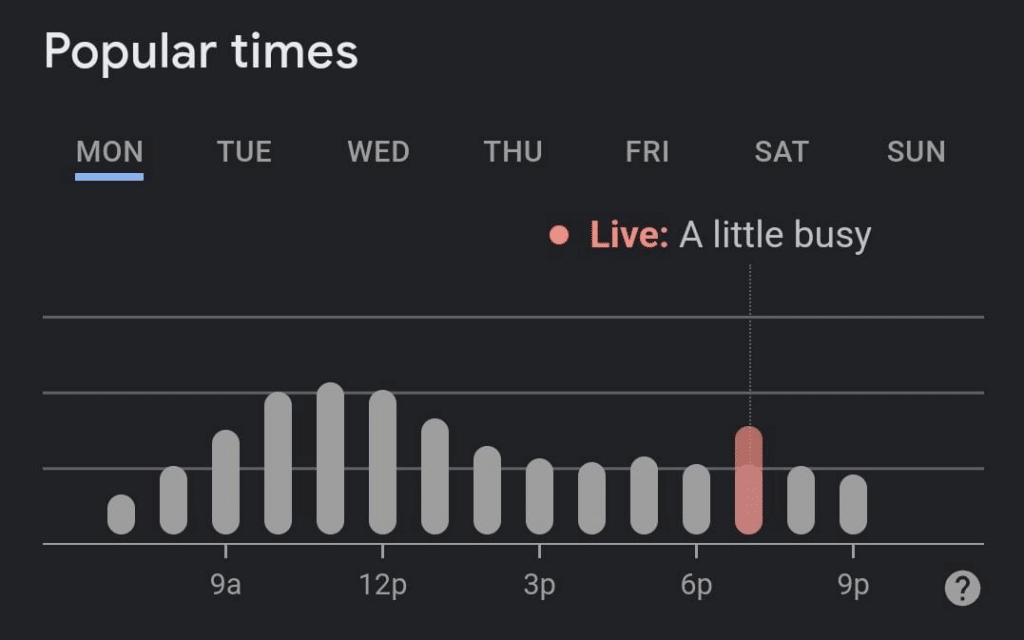Screen dimensions: 1024x640
Task: View SUN popular times
Action: 916,152
